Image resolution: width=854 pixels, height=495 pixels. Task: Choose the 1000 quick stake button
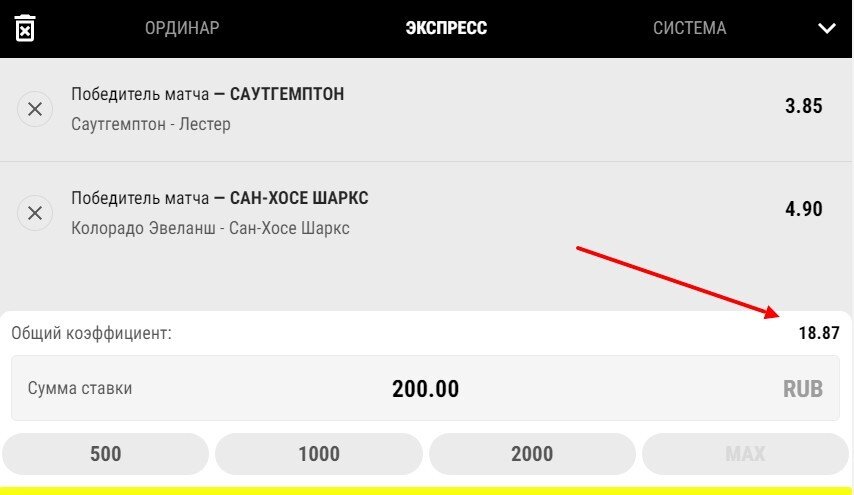pyautogui.click(x=319, y=454)
